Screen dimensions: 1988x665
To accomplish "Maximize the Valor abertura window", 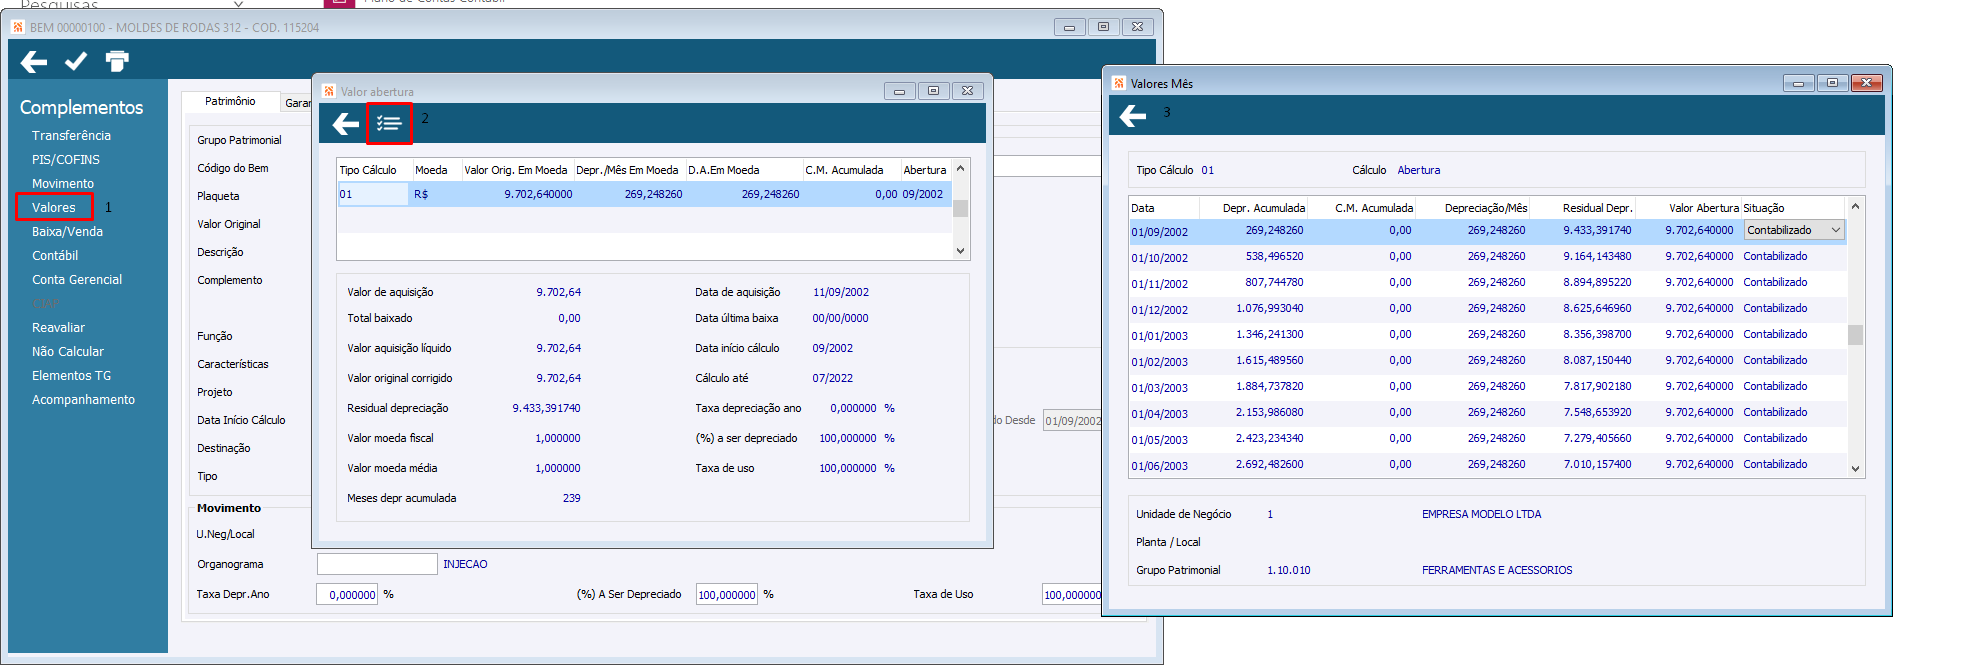I will [933, 90].
